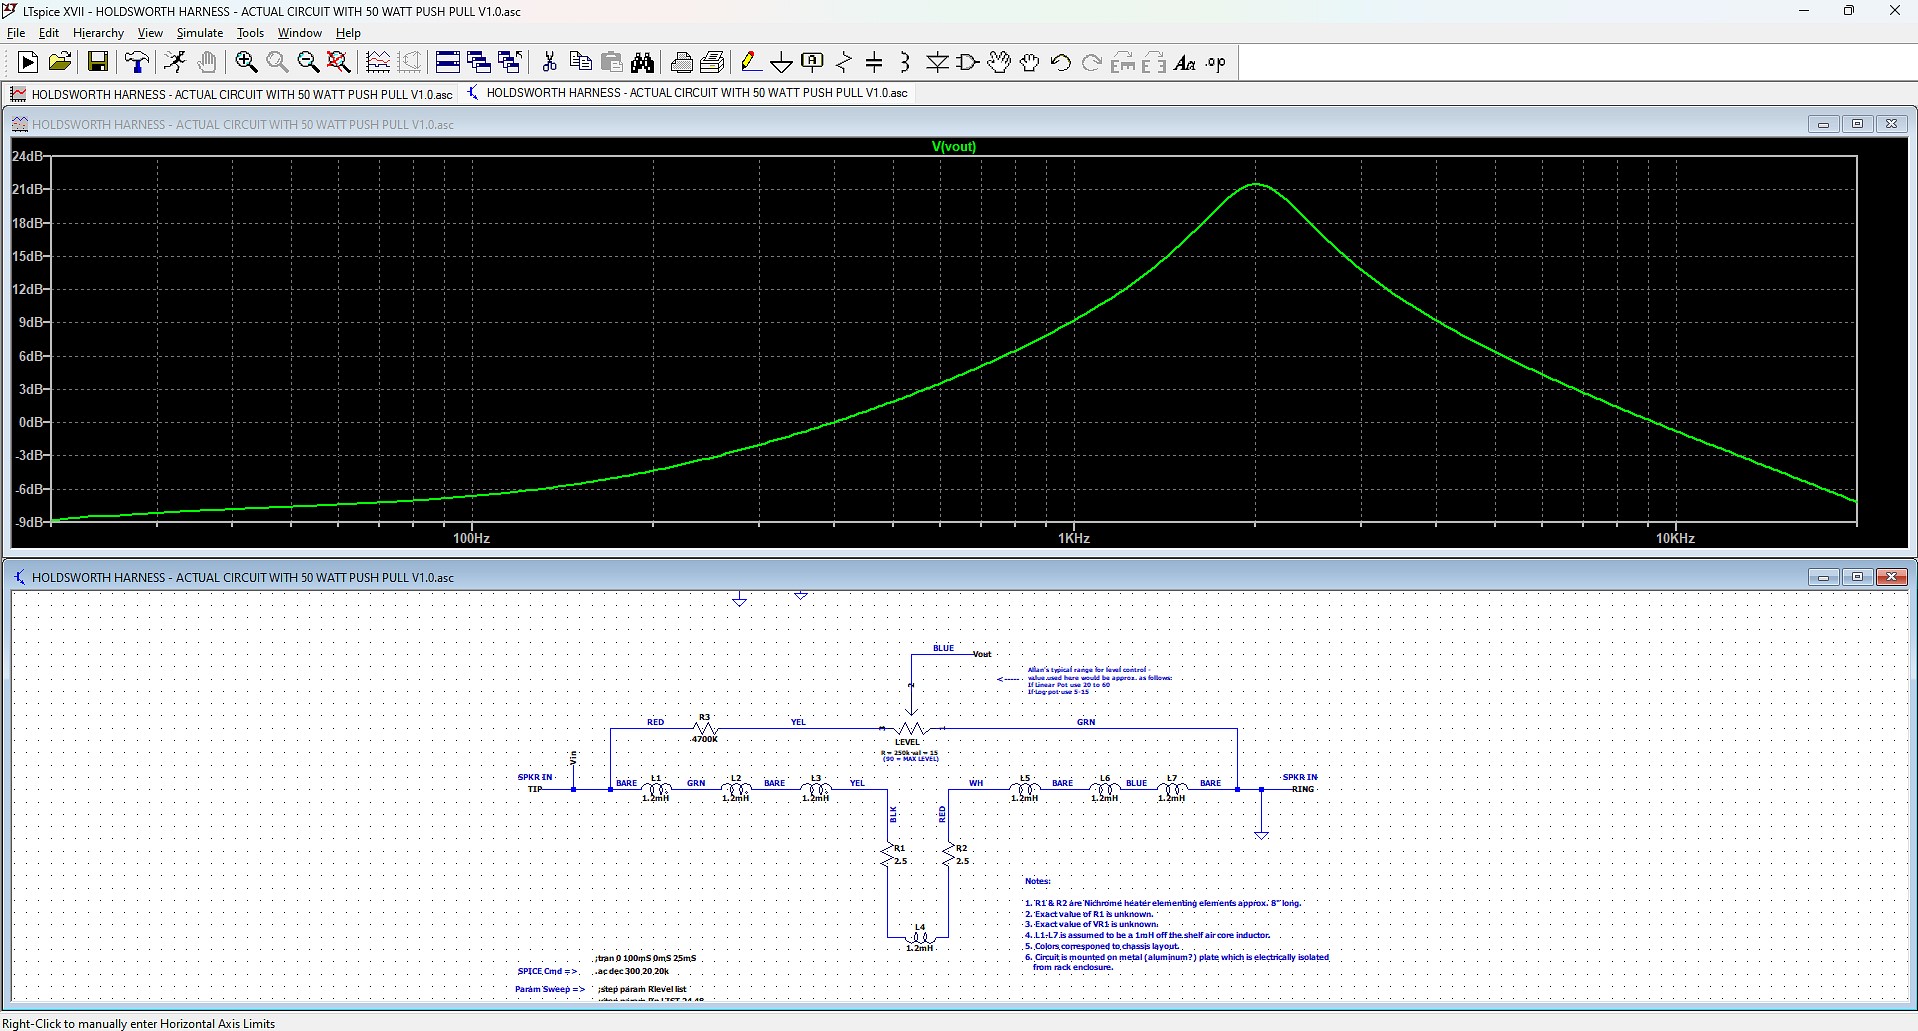Select the Diode component tool
1918x1031 pixels.
937,63
